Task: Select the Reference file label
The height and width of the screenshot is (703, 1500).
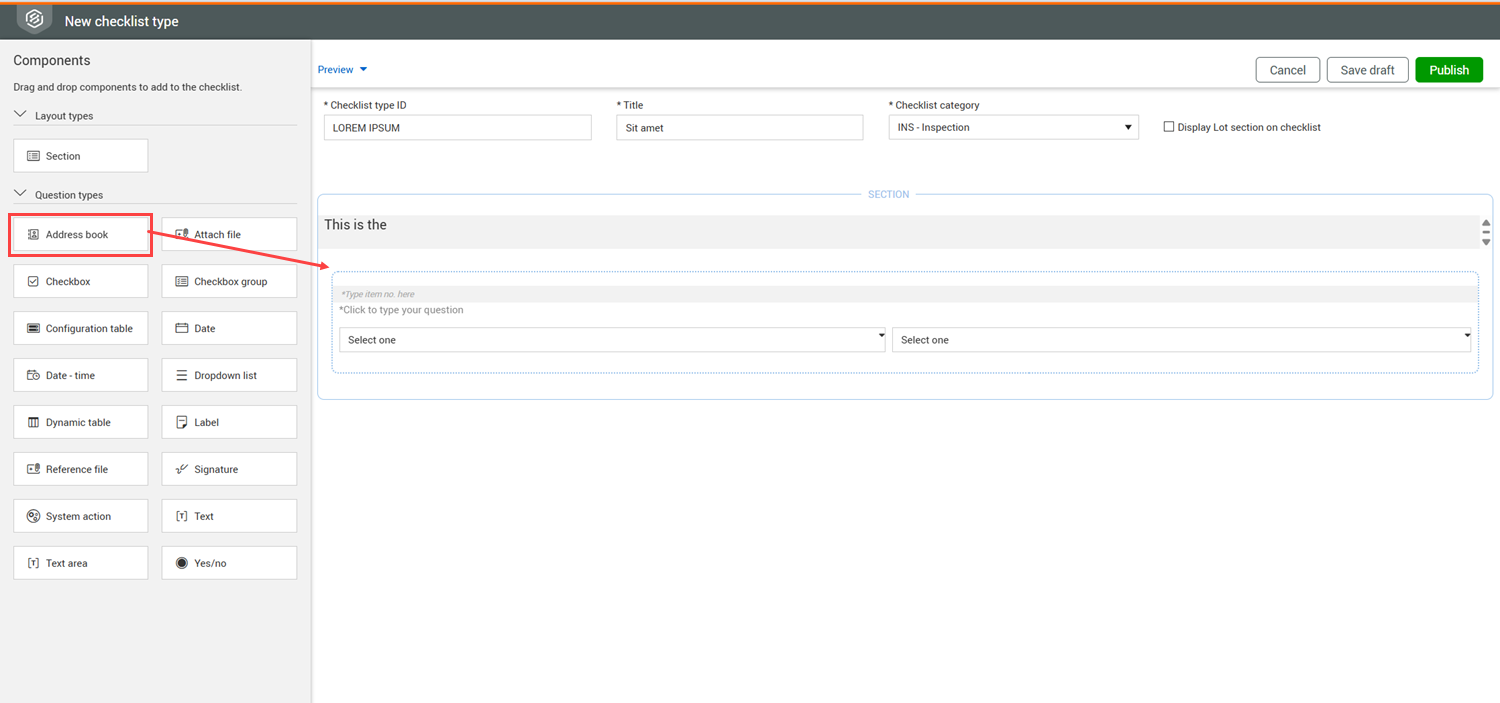Action: coord(77,469)
